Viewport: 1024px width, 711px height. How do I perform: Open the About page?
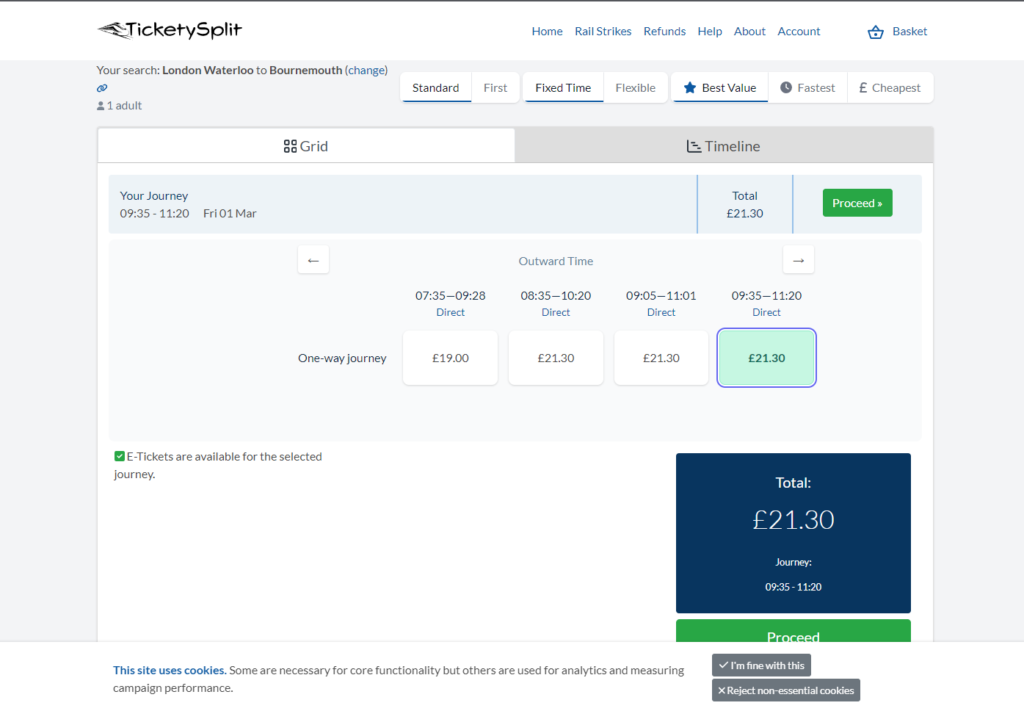(749, 31)
